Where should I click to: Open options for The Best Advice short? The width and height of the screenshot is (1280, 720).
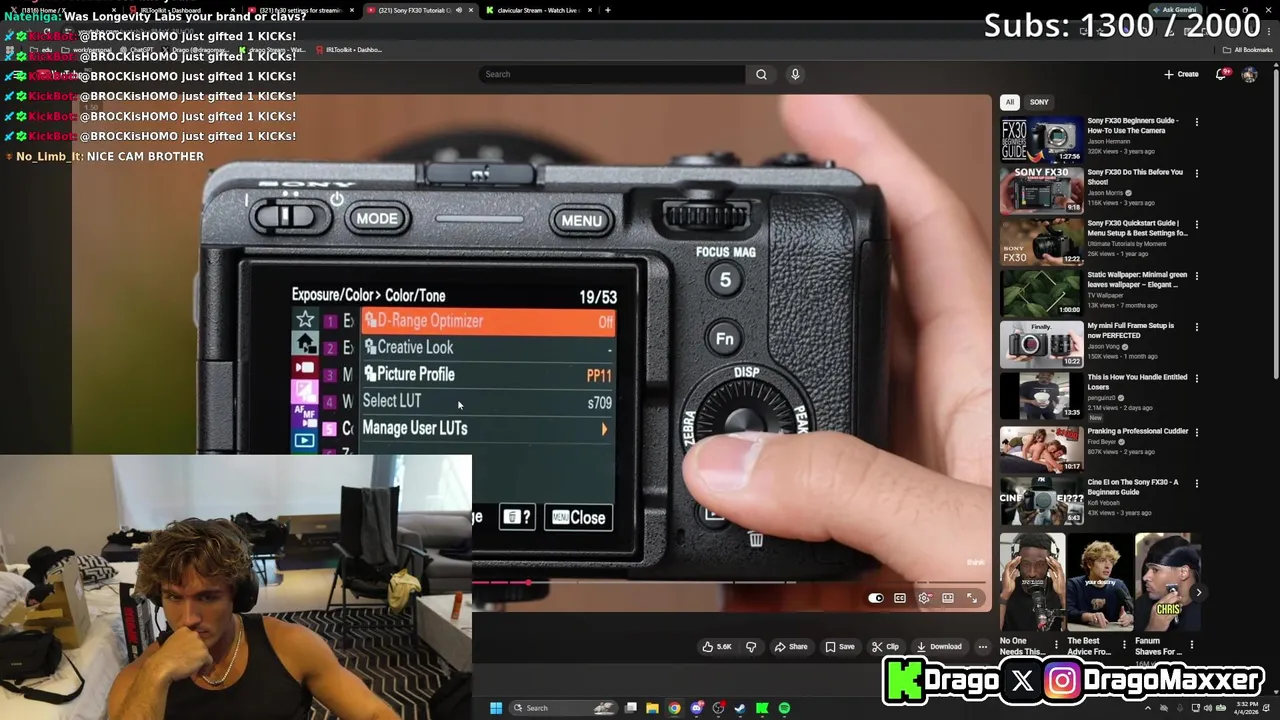pyautogui.click(x=1124, y=644)
